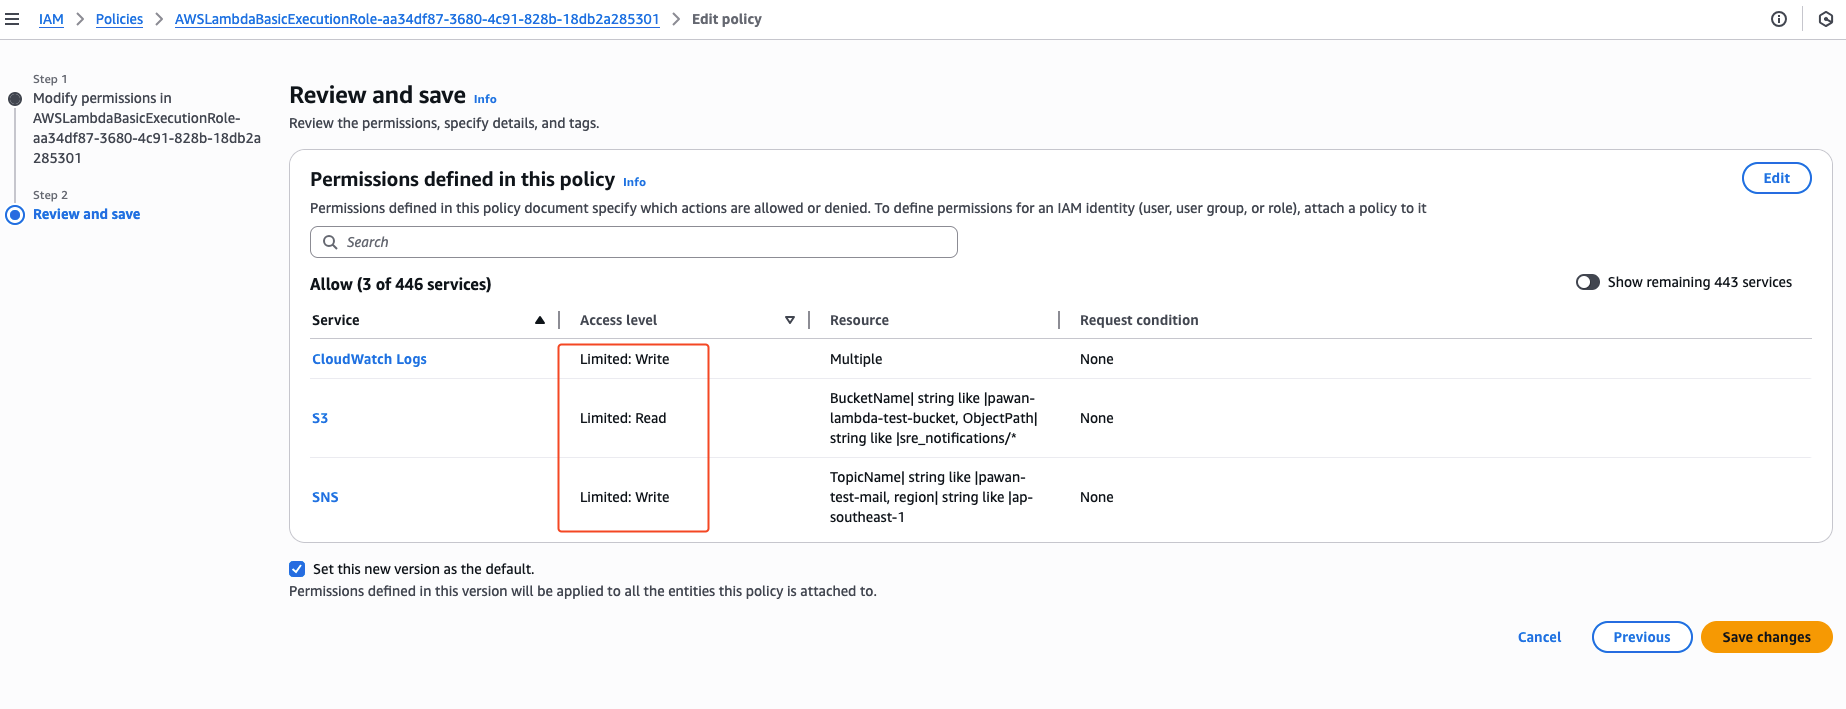Image resolution: width=1846 pixels, height=709 pixels.
Task: Click Info link next to Review and save
Action: pyautogui.click(x=485, y=99)
